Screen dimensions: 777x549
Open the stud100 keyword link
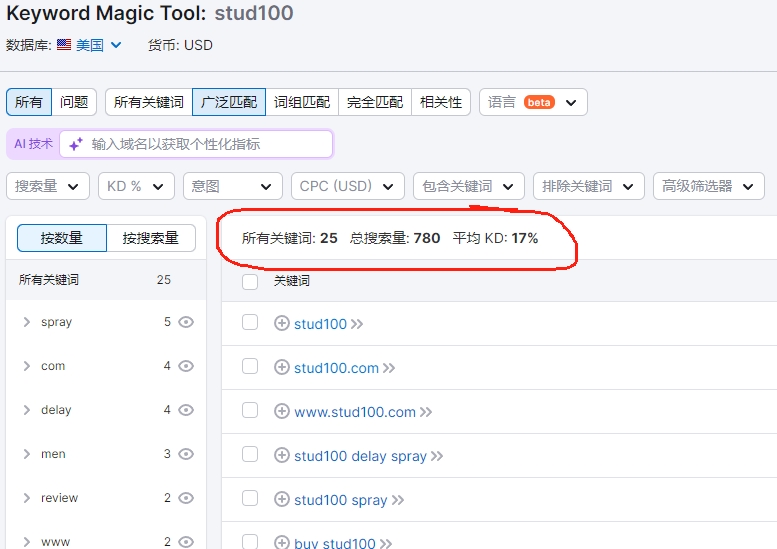click(x=320, y=324)
